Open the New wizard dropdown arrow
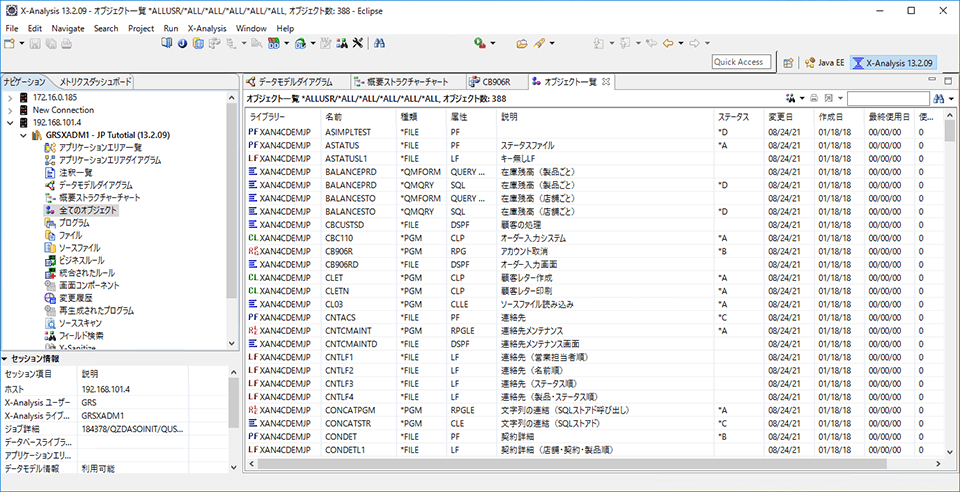Viewport: 960px width, 492px height. pos(21,43)
